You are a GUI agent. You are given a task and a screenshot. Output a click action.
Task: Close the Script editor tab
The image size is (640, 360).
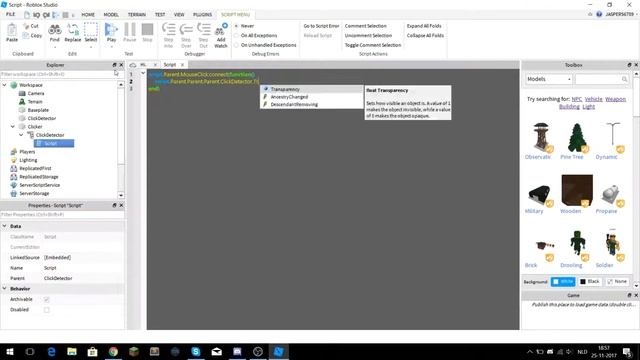pos(182,65)
